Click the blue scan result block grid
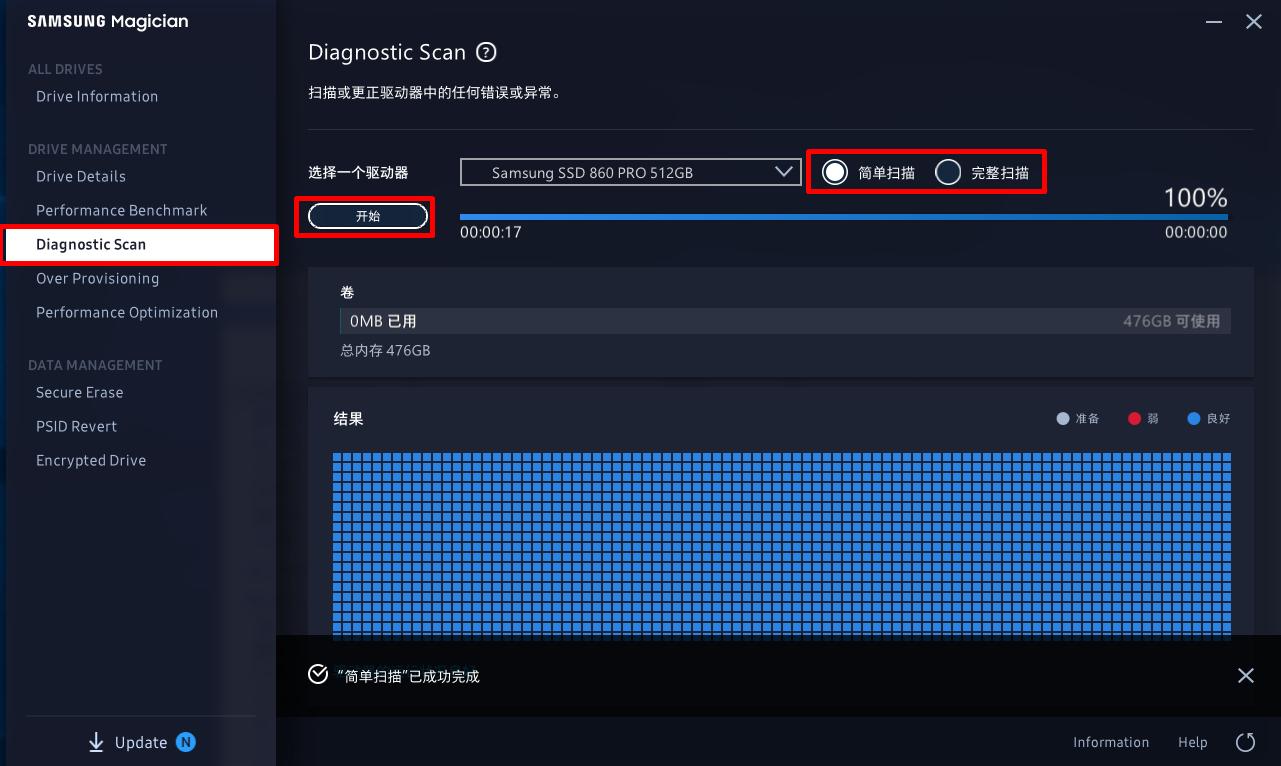Image resolution: width=1281 pixels, height=766 pixels. click(x=782, y=544)
